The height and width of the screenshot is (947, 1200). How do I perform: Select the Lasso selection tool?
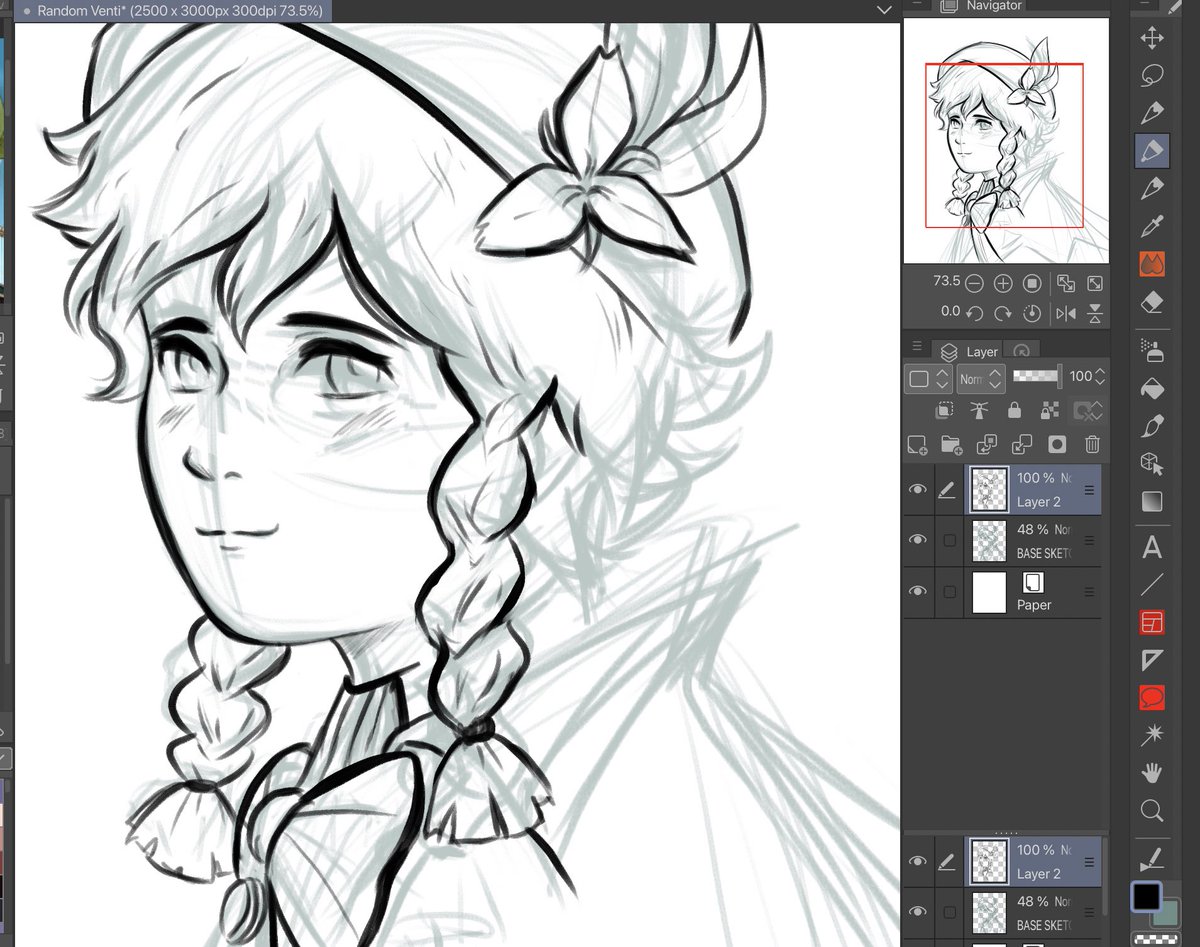coord(1152,76)
